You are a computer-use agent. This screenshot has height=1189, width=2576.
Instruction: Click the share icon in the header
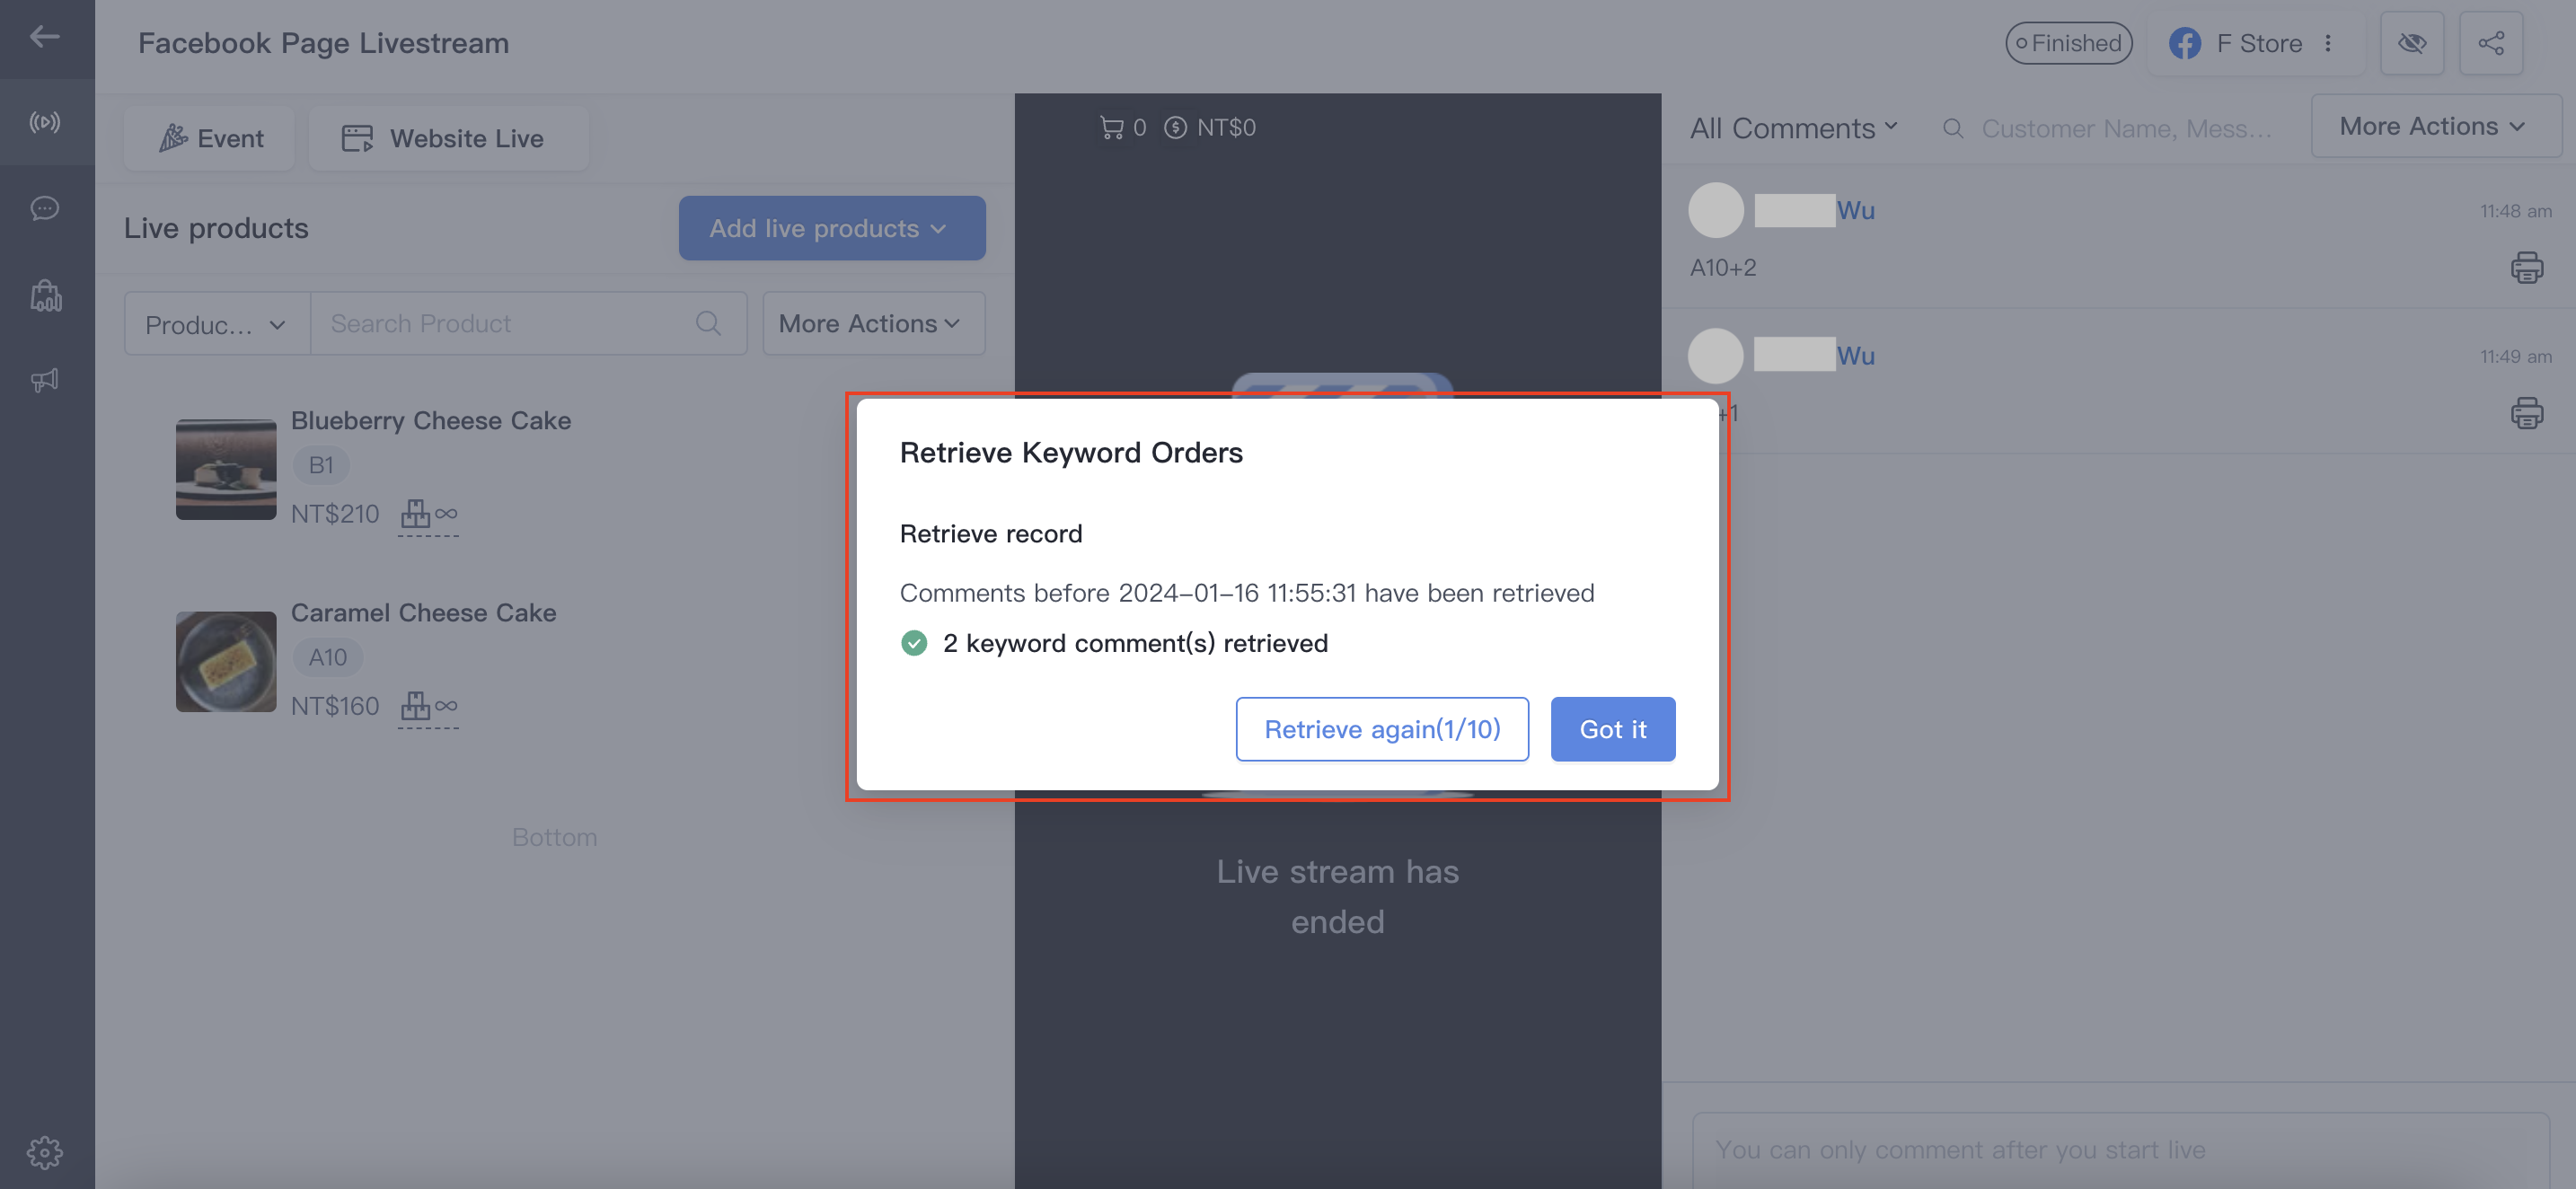pos(2491,43)
